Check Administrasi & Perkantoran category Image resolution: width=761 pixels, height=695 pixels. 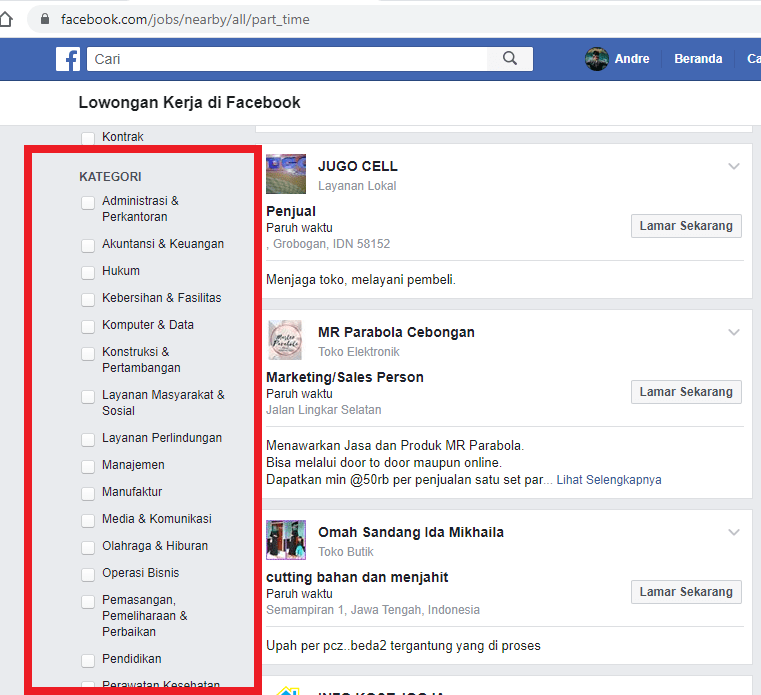(88, 202)
